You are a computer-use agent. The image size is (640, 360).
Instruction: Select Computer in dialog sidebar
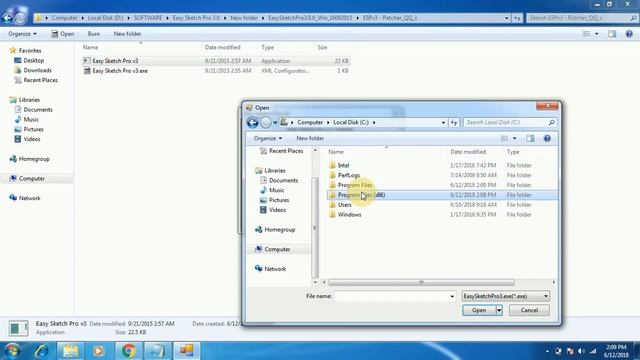point(273,249)
